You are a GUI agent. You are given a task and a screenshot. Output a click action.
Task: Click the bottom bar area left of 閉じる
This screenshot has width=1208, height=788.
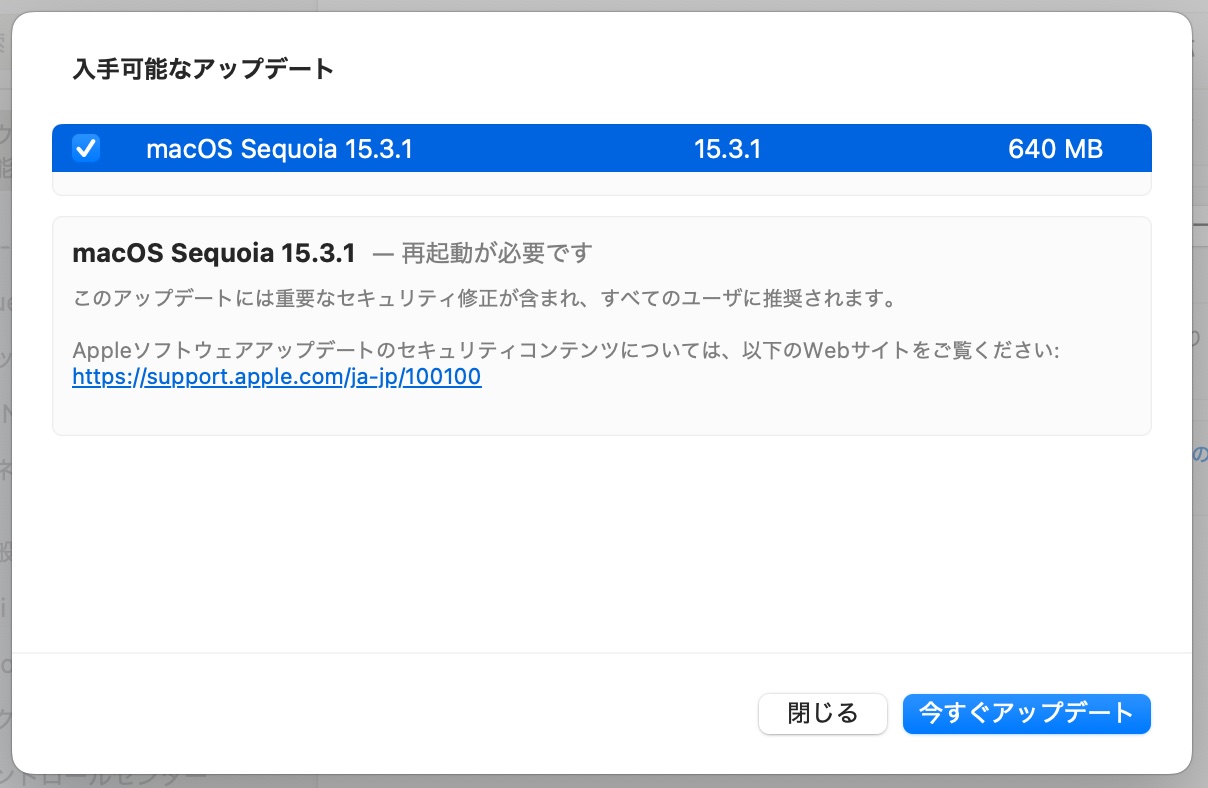click(x=385, y=714)
